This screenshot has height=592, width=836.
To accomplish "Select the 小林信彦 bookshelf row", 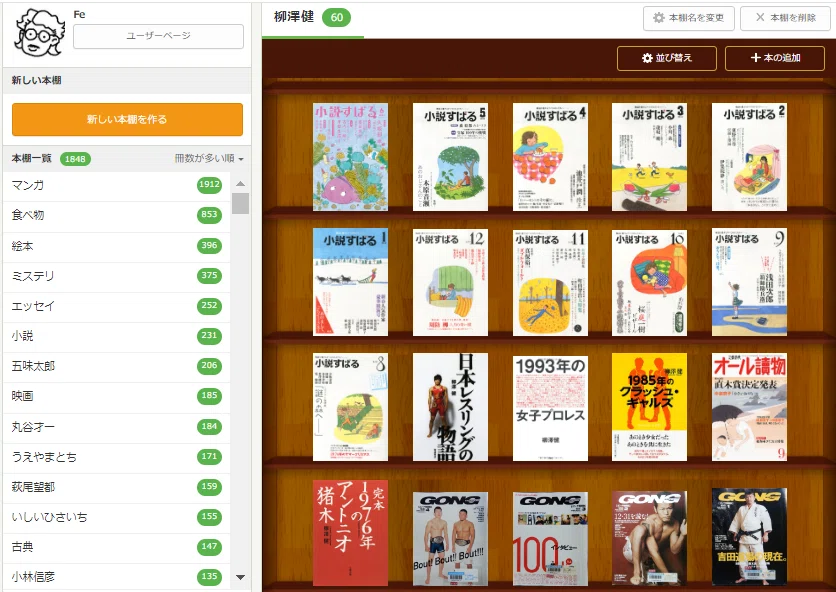I will point(117,577).
